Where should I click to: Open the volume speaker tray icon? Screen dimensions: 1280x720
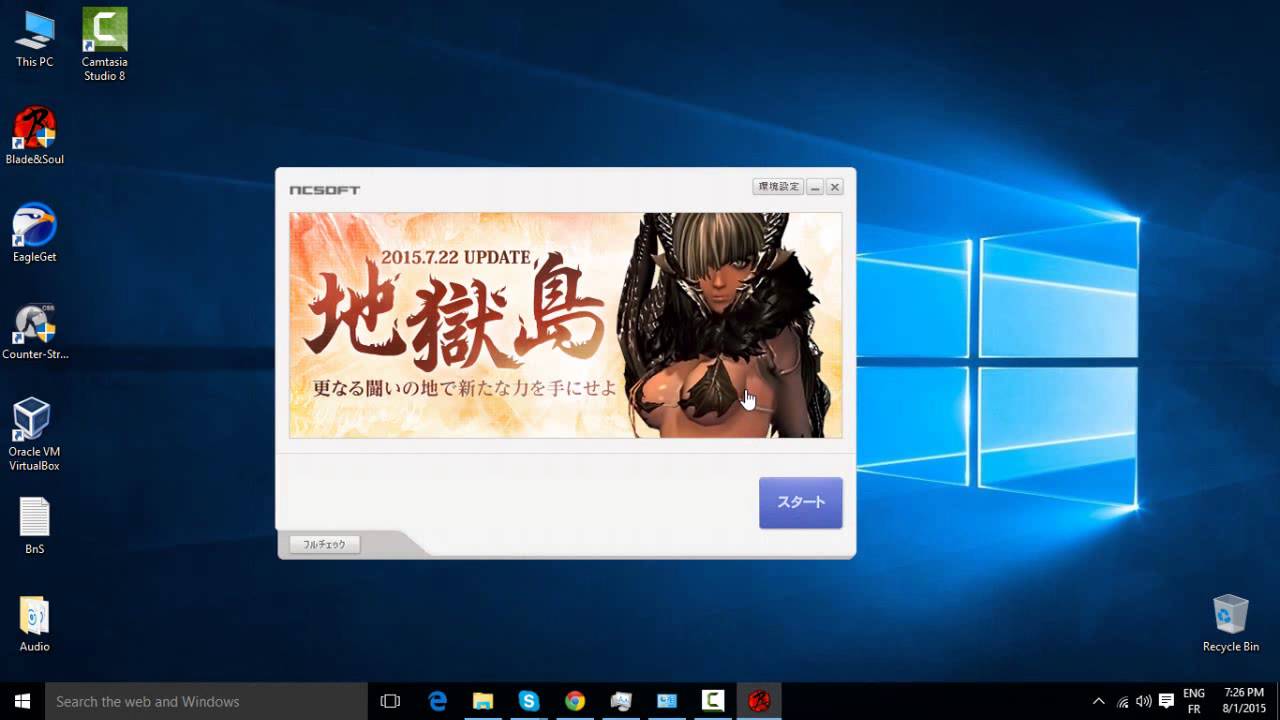(1144, 701)
